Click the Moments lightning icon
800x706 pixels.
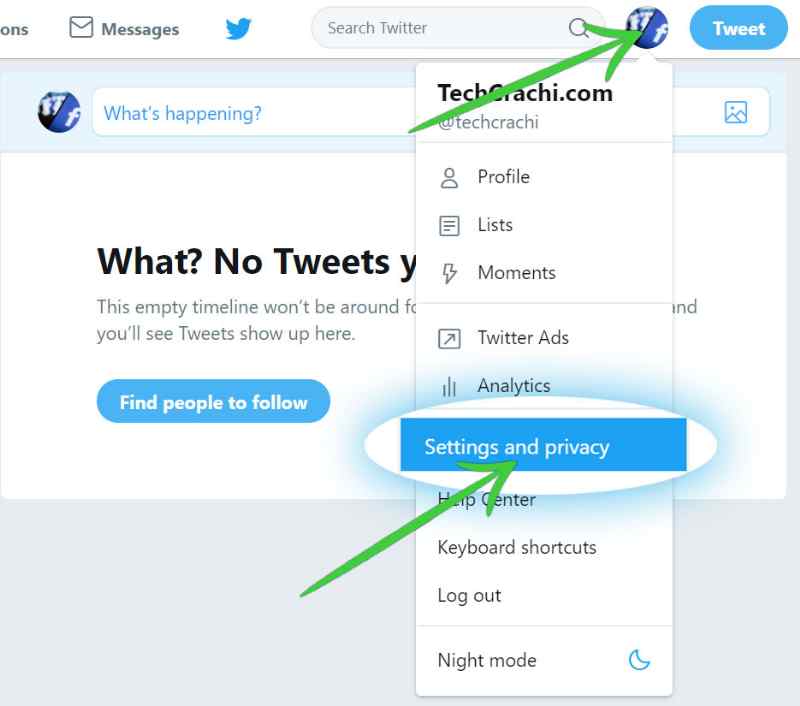[x=449, y=273]
